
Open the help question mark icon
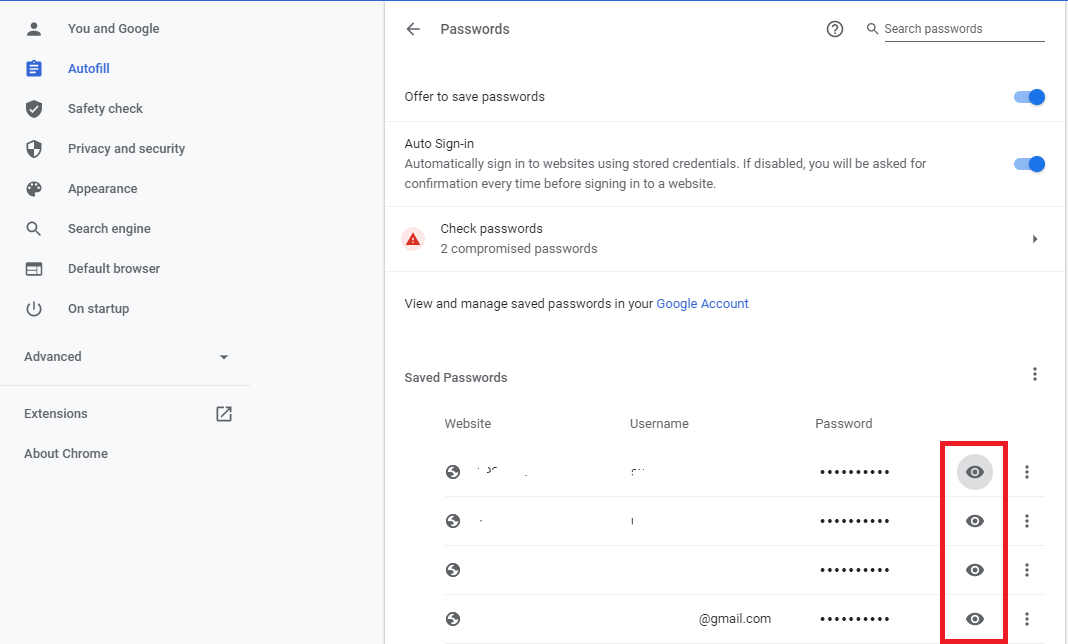[835, 29]
